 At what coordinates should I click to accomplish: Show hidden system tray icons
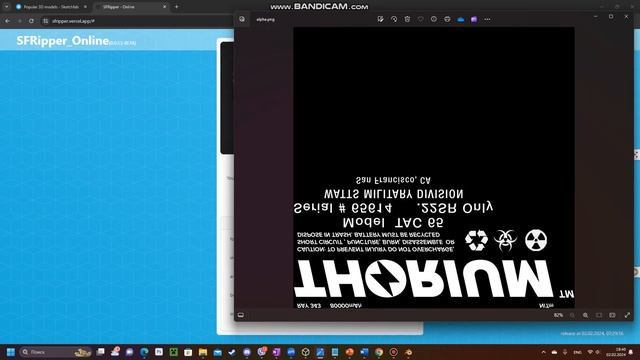[543, 352]
